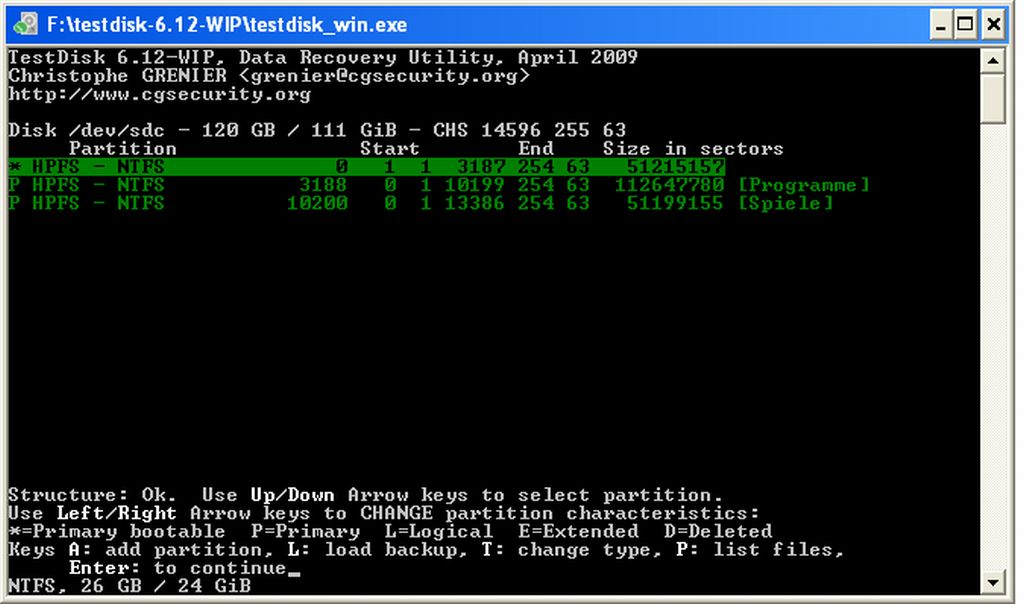The image size is (1024, 604).
Task: Click the start cylinder value 3188
Action: coord(323,185)
